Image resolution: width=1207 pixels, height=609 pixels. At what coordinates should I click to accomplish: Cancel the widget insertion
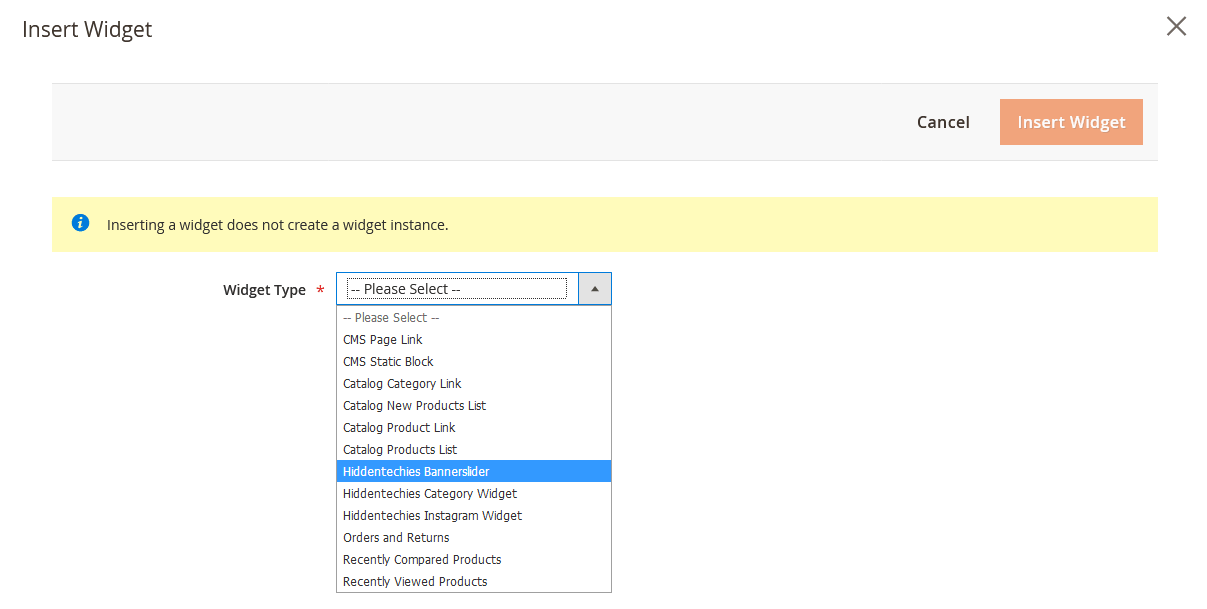pyautogui.click(x=942, y=121)
